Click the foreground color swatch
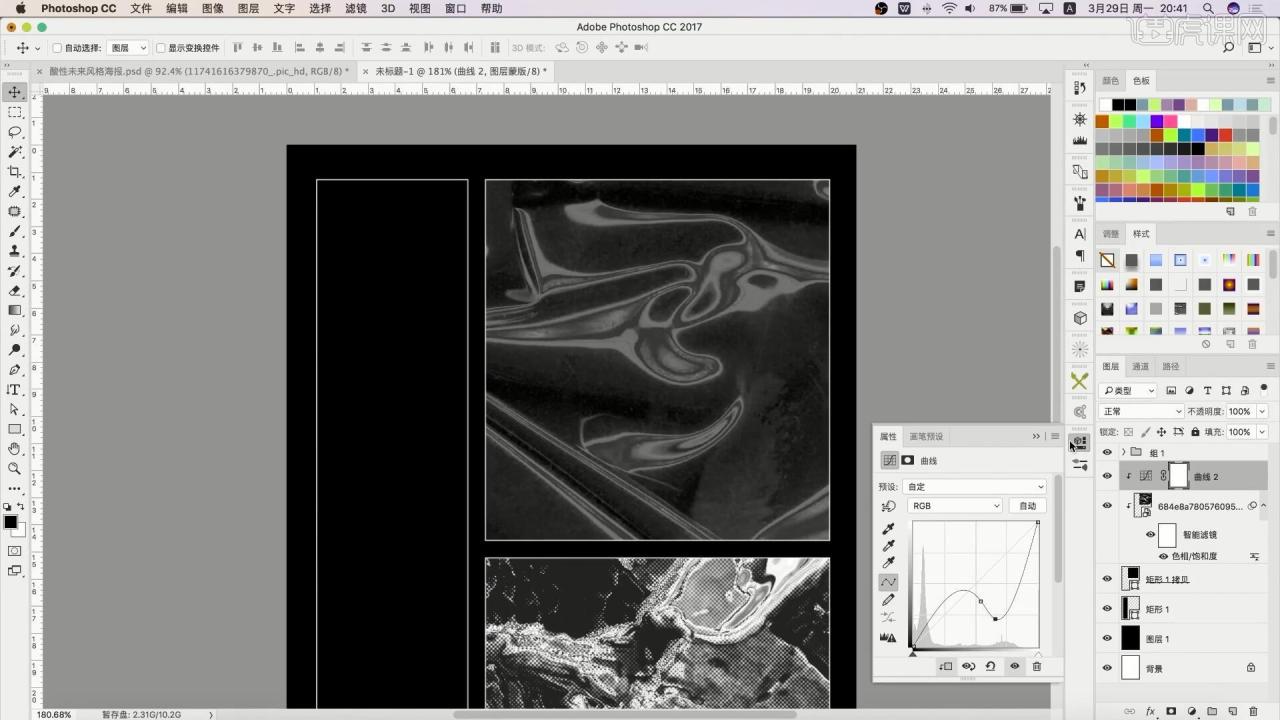 tap(10, 522)
